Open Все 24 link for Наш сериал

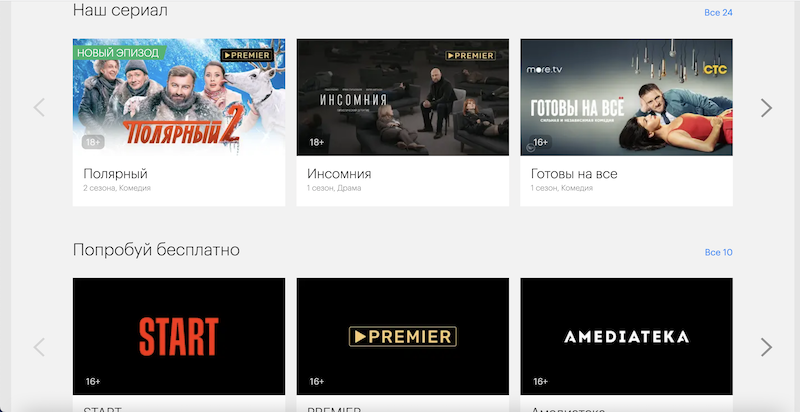tap(718, 13)
